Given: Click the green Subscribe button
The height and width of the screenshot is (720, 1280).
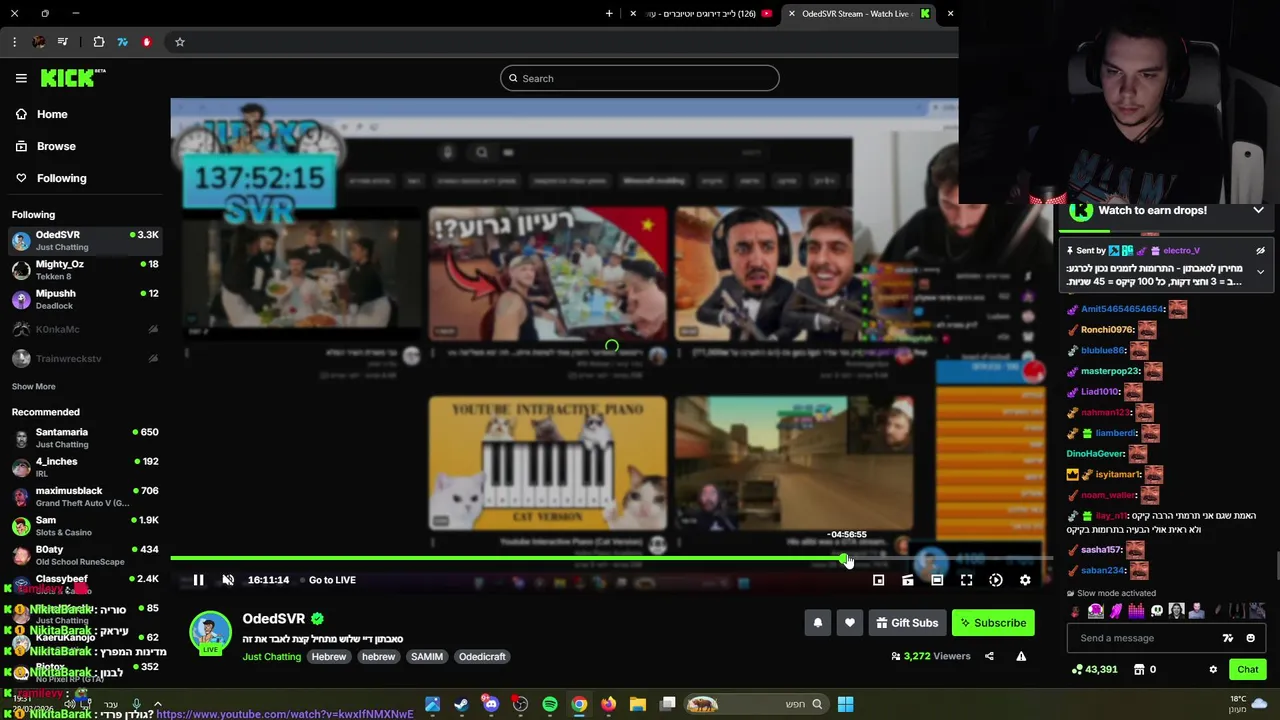Looking at the screenshot, I should (x=993, y=623).
